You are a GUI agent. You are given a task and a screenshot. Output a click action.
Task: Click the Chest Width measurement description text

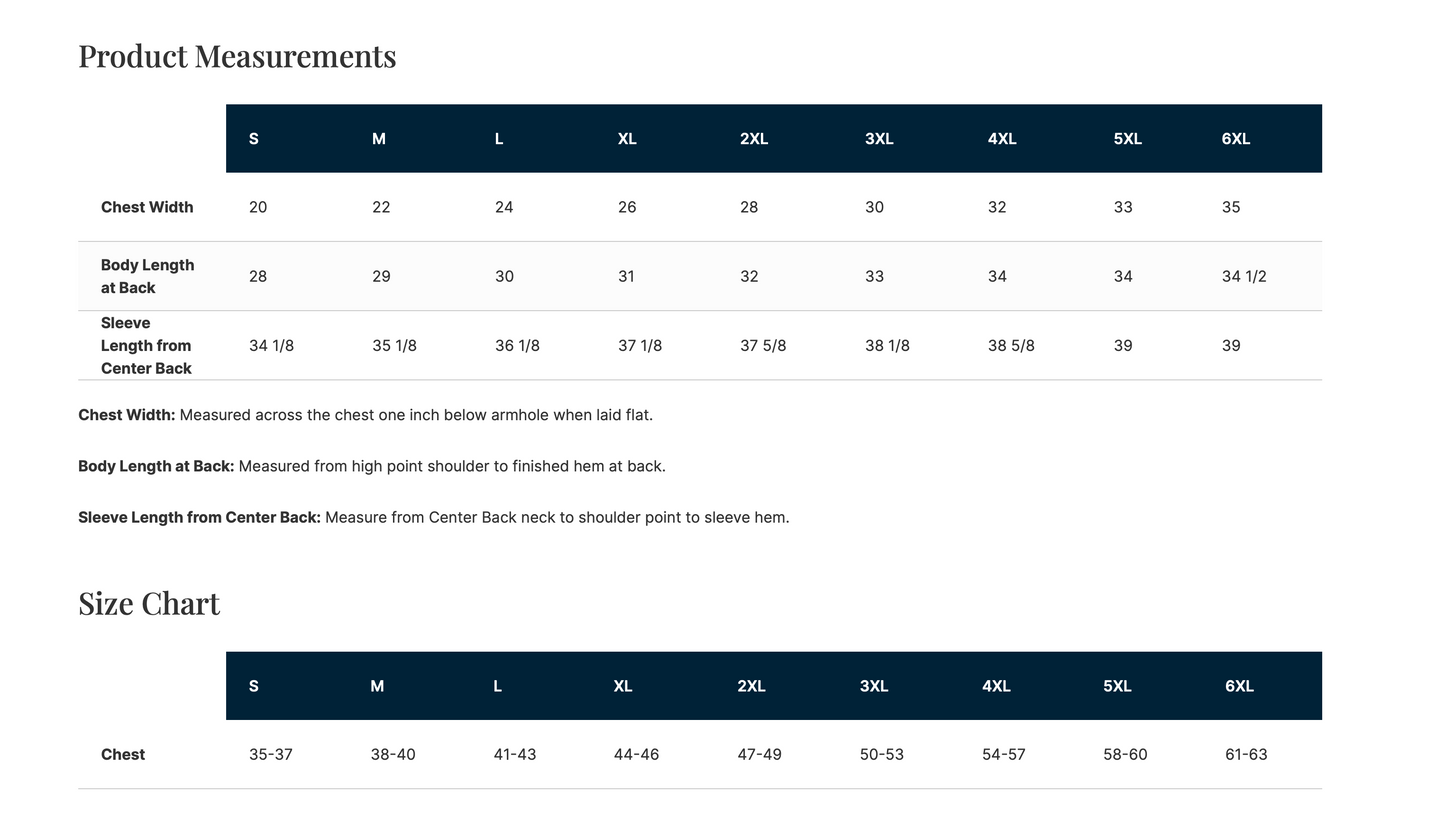coord(365,415)
